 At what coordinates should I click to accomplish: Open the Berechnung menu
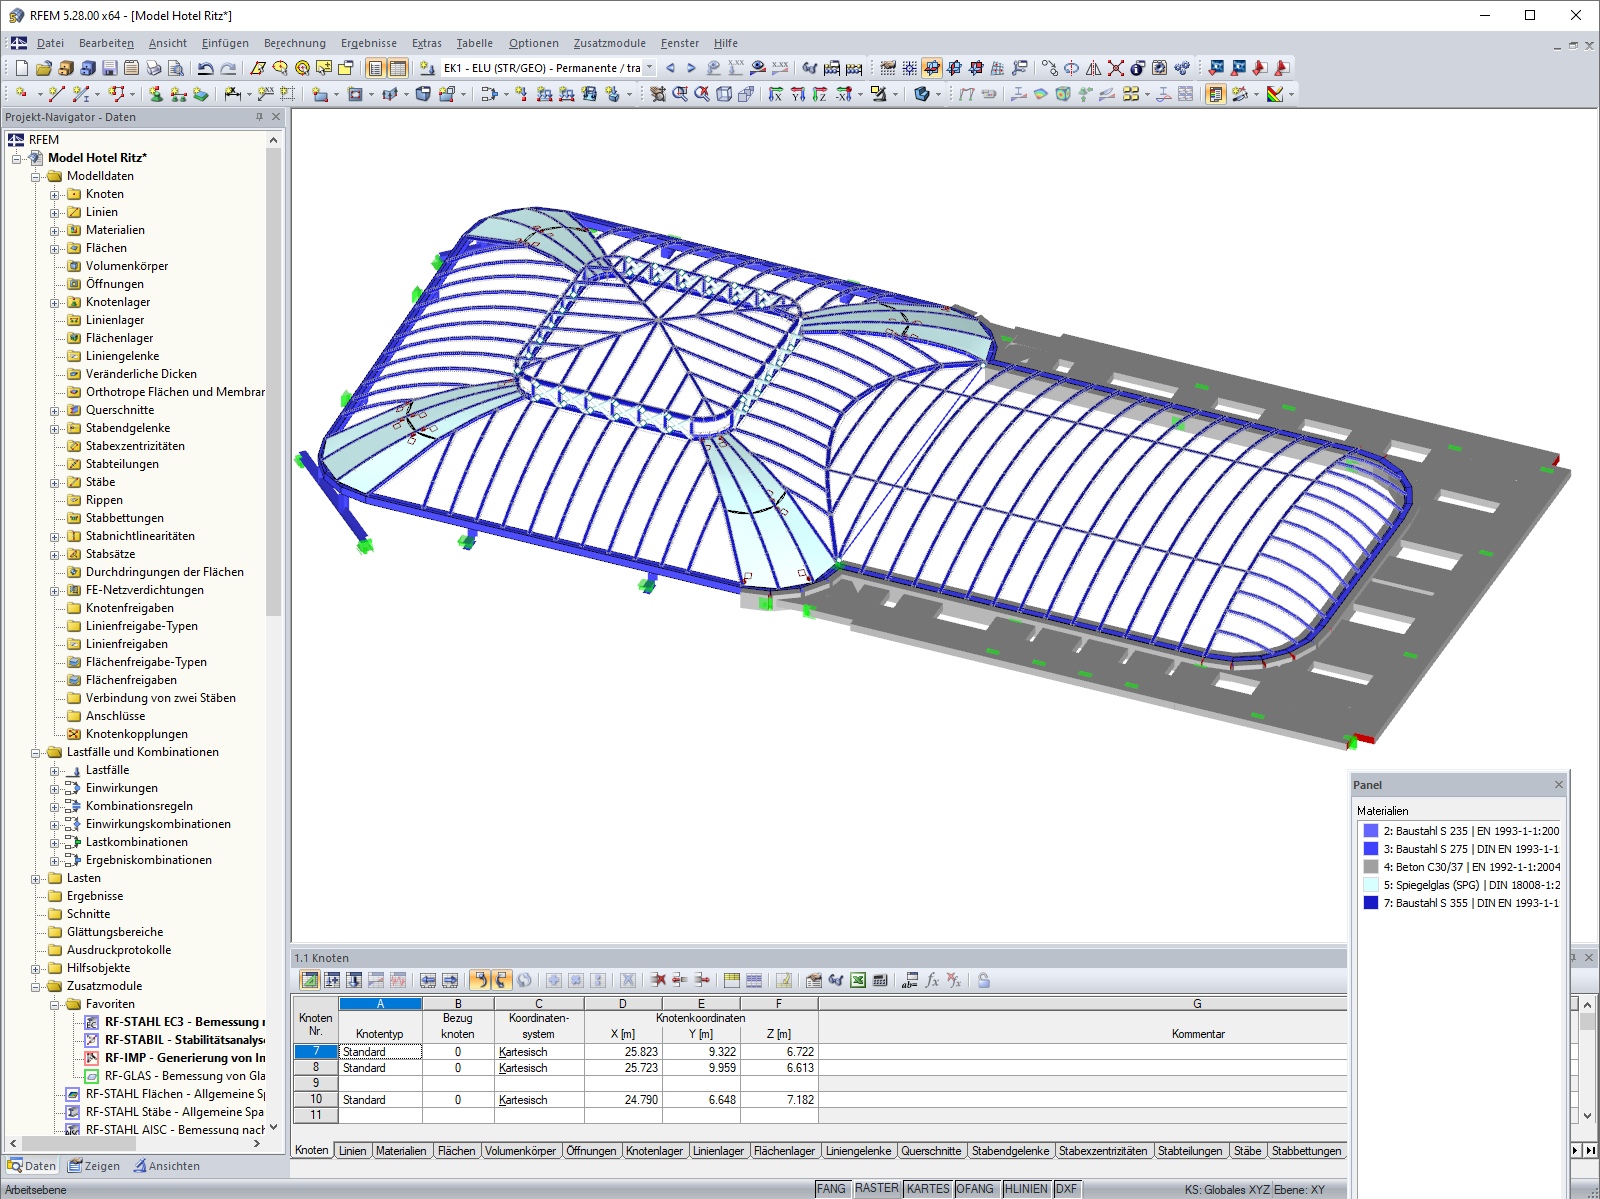pyautogui.click(x=293, y=43)
